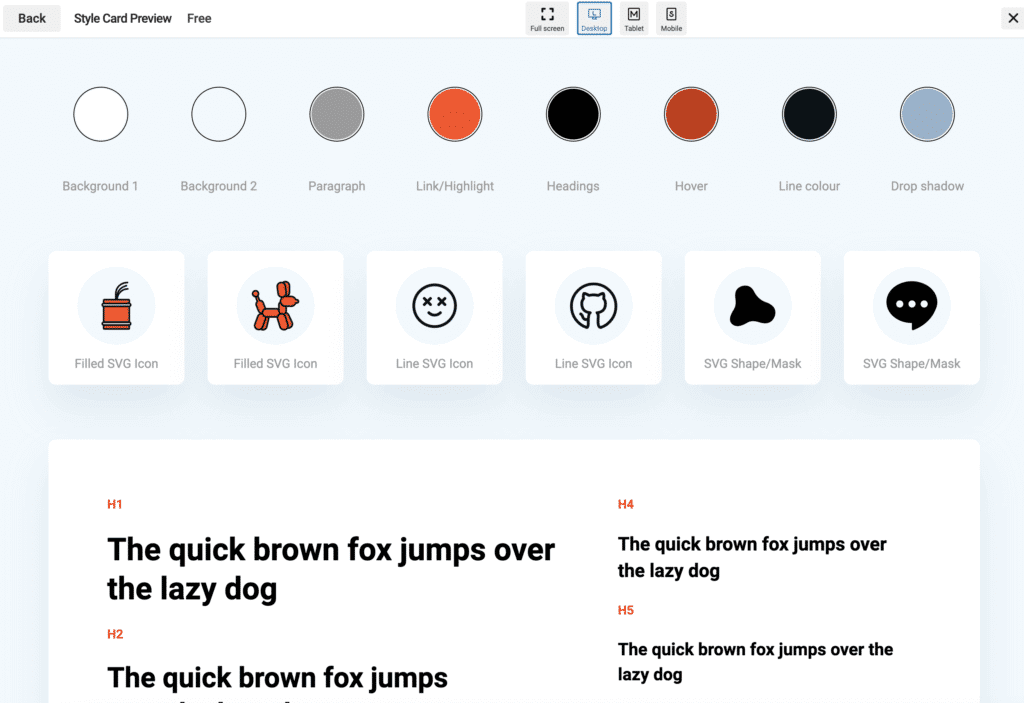
Task: Click the dizzy smiley Line SVG icon
Action: pyautogui.click(x=434, y=305)
